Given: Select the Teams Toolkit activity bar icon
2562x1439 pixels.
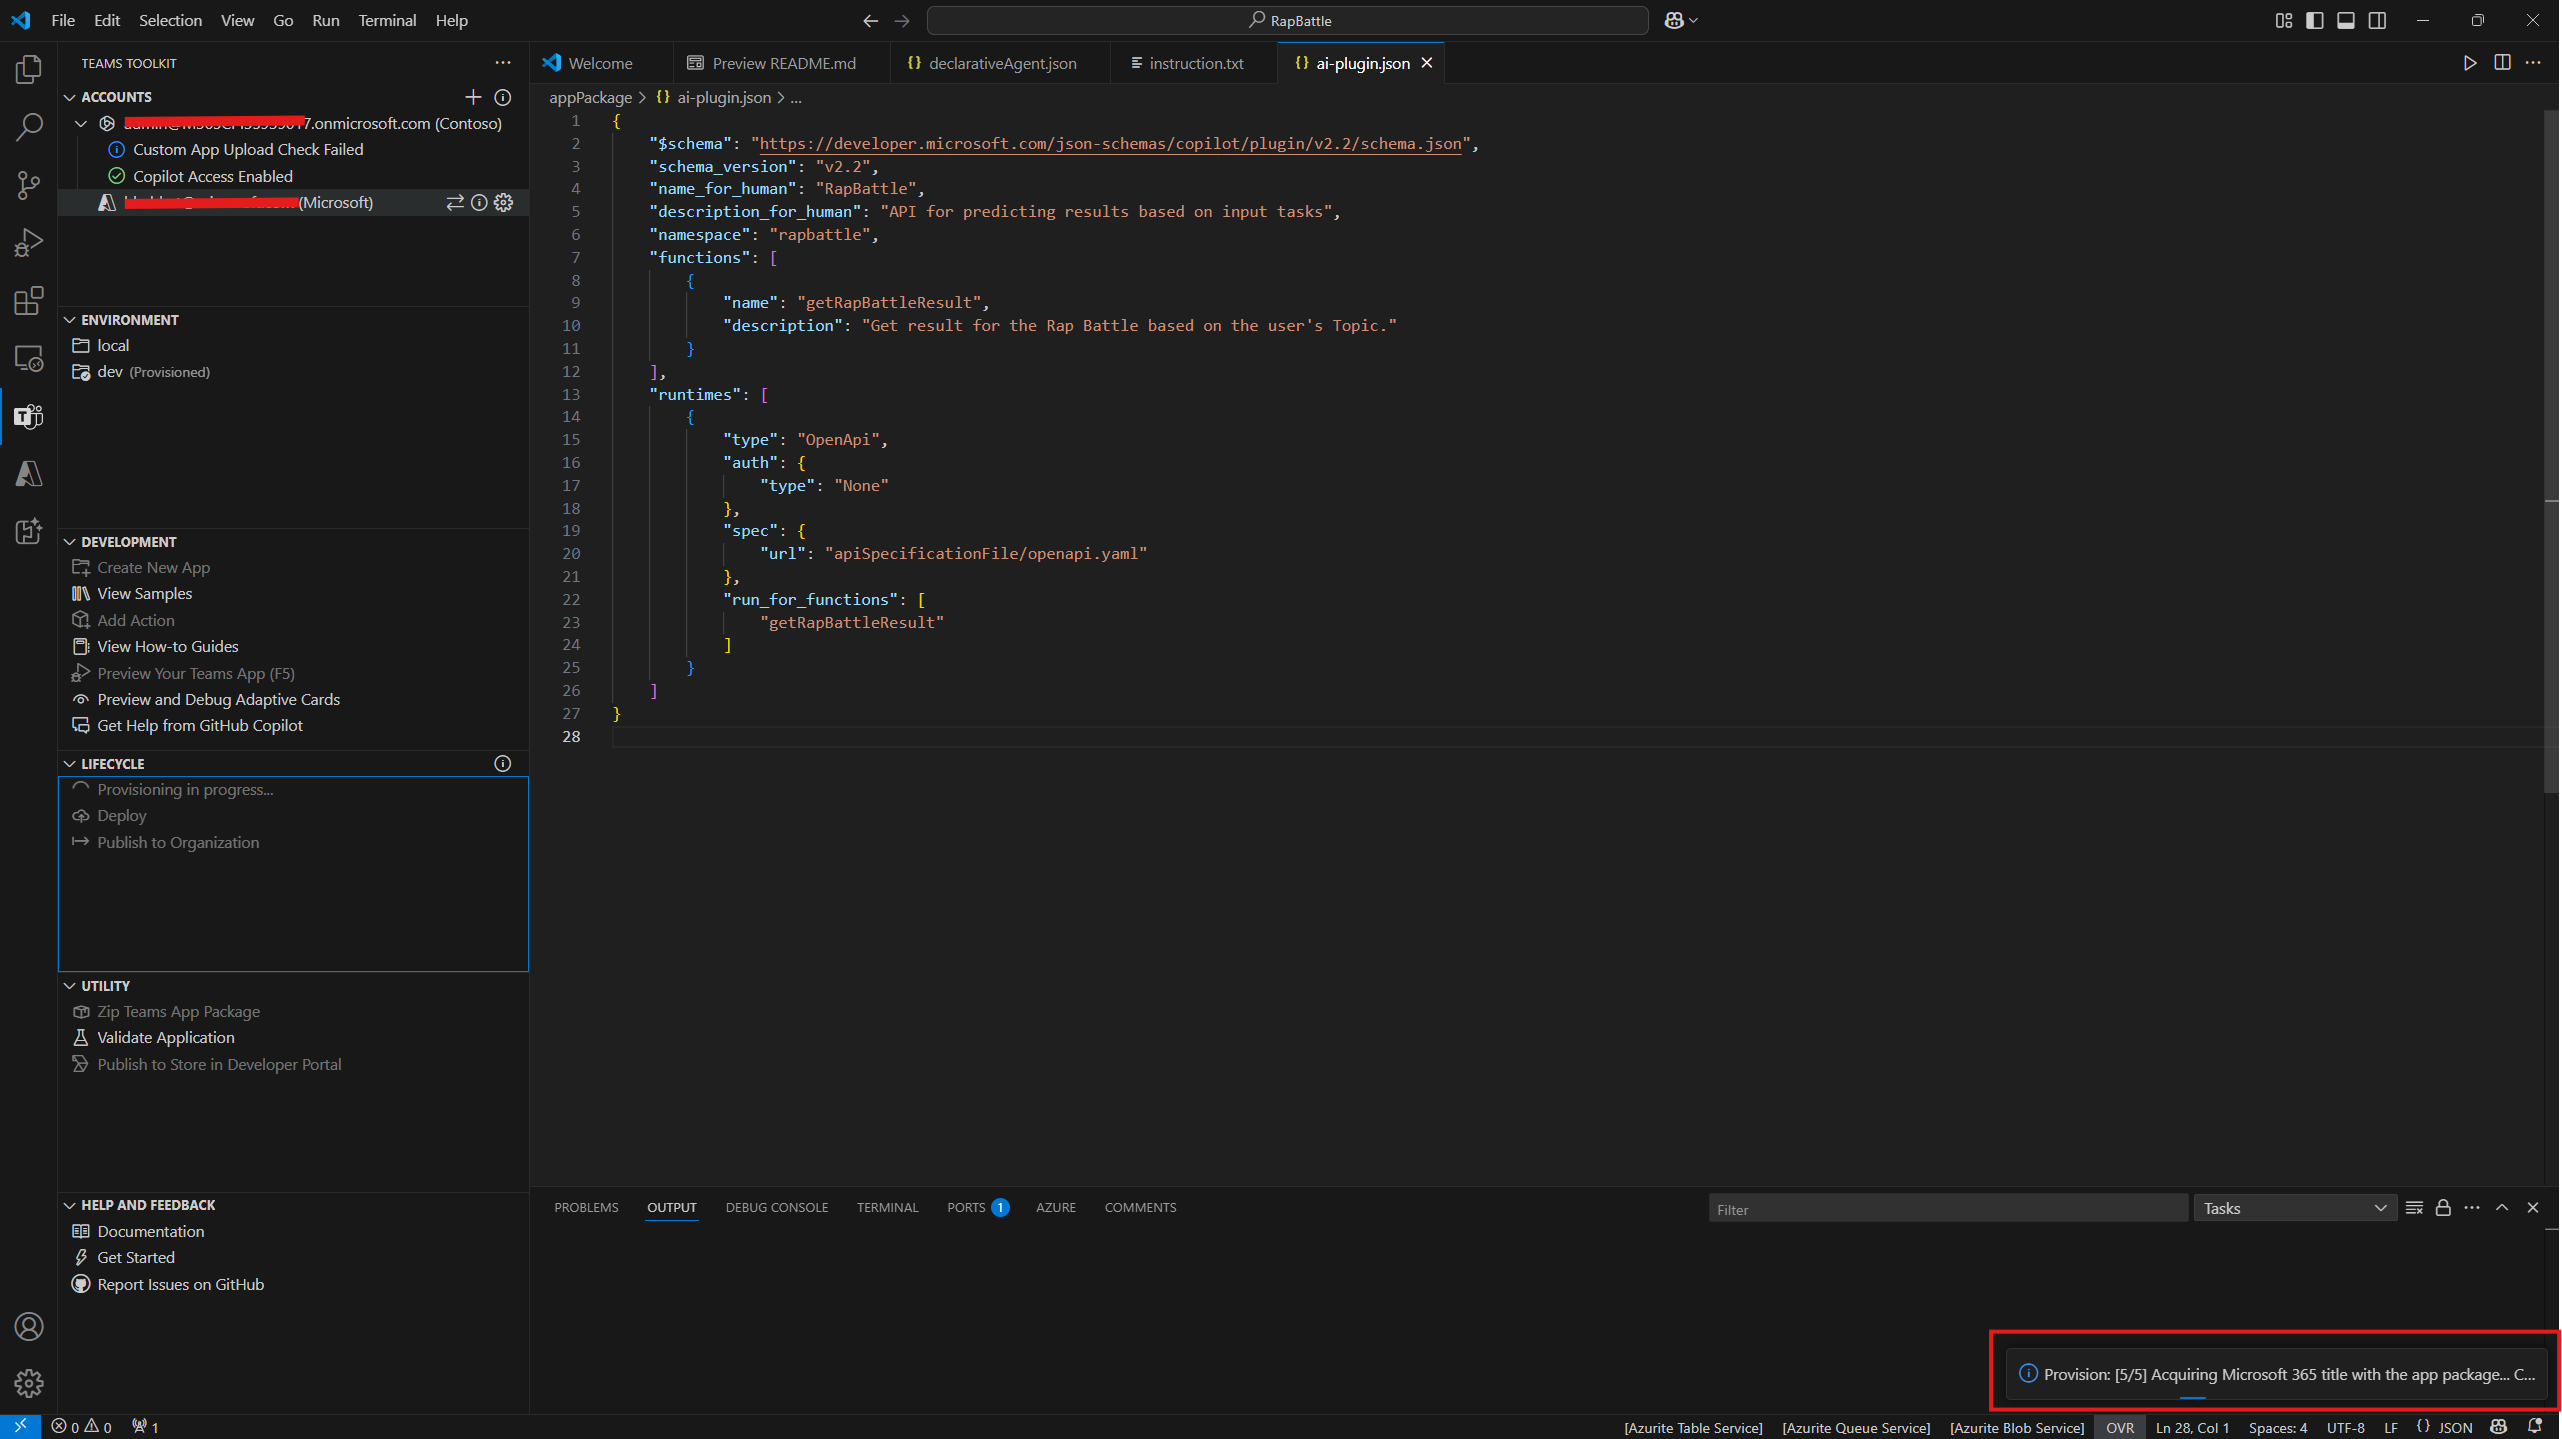Looking at the screenshot, I should 29,416.
